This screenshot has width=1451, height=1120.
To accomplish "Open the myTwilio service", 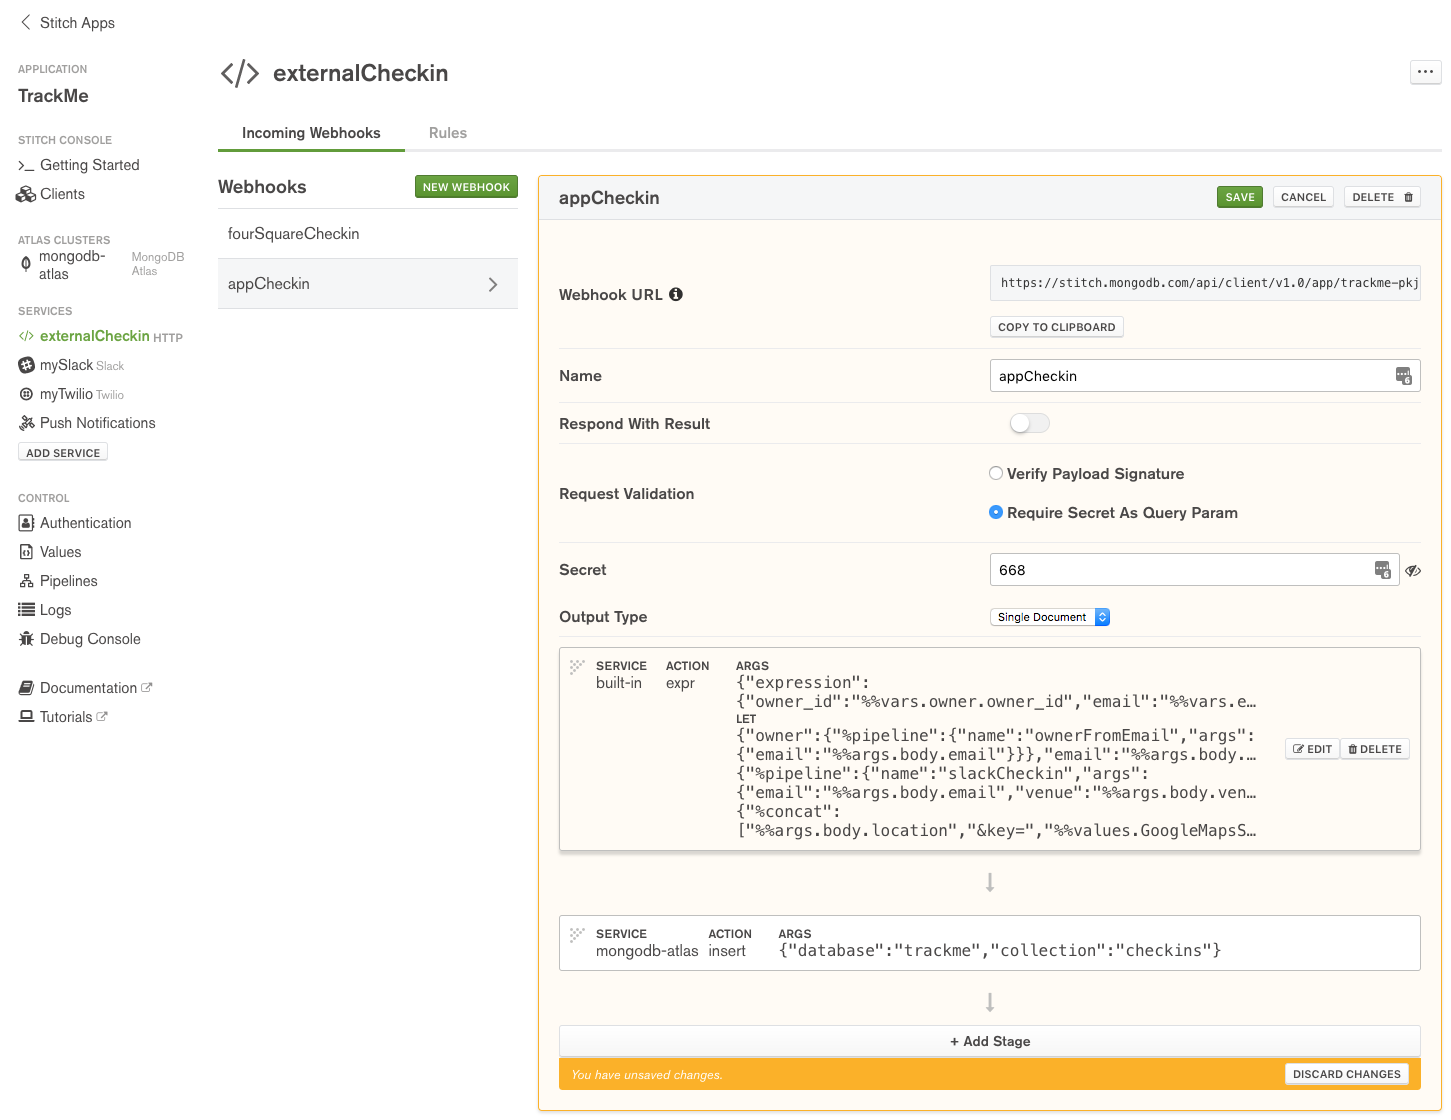I will 70,394.
